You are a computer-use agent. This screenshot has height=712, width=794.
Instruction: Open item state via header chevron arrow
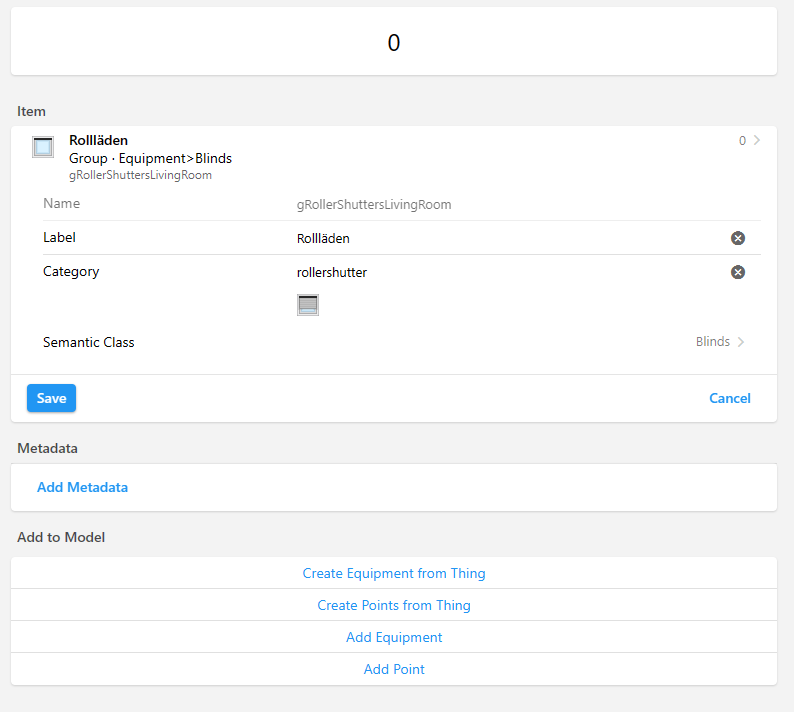(x=757, y=141)
